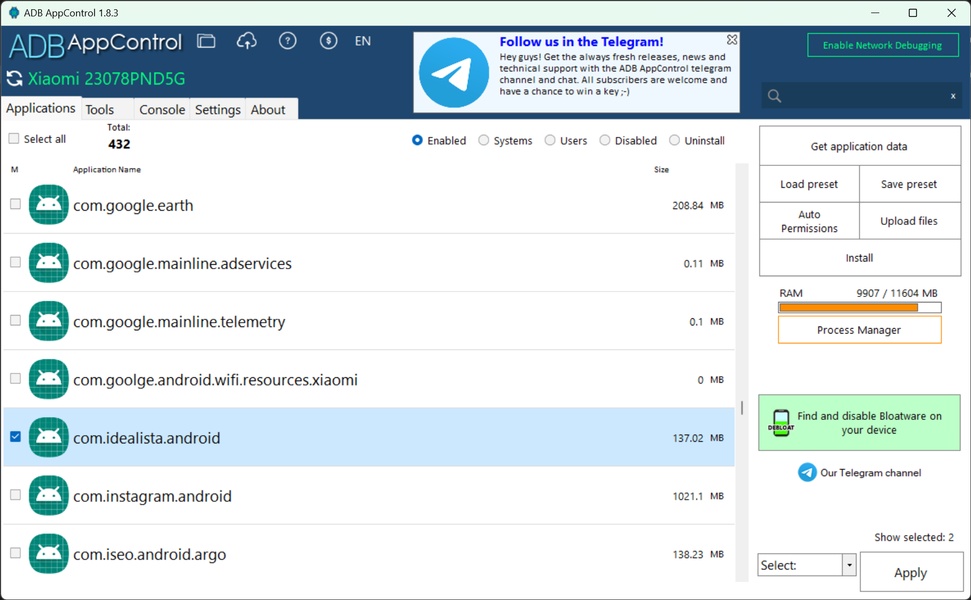Screen dimensions: 971x600
Task: Uncheck com.idealista.android checkbox
Action: click(x=15, y=437)
